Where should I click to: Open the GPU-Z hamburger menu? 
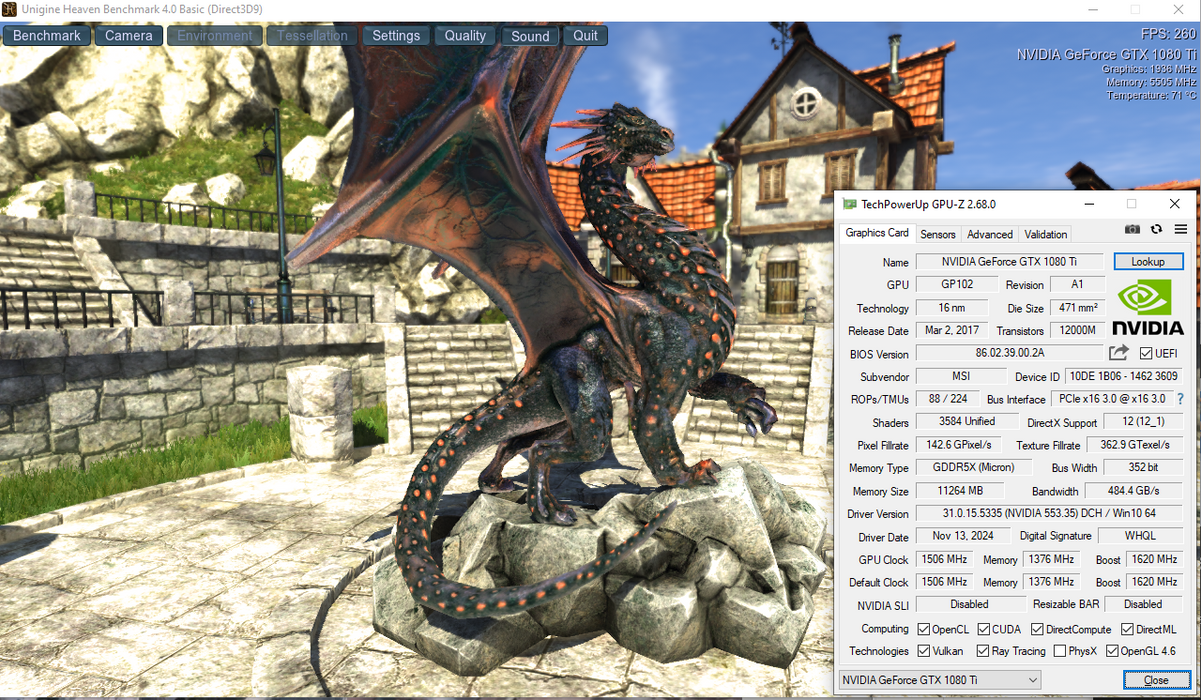click(1181, 229)
